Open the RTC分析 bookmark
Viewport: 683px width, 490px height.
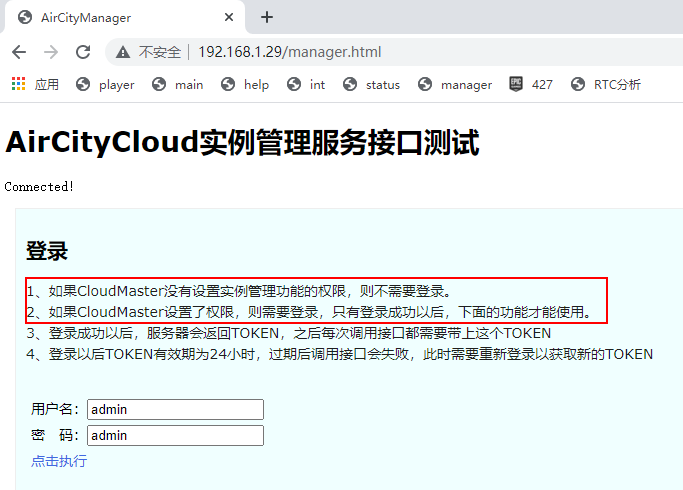606,85
